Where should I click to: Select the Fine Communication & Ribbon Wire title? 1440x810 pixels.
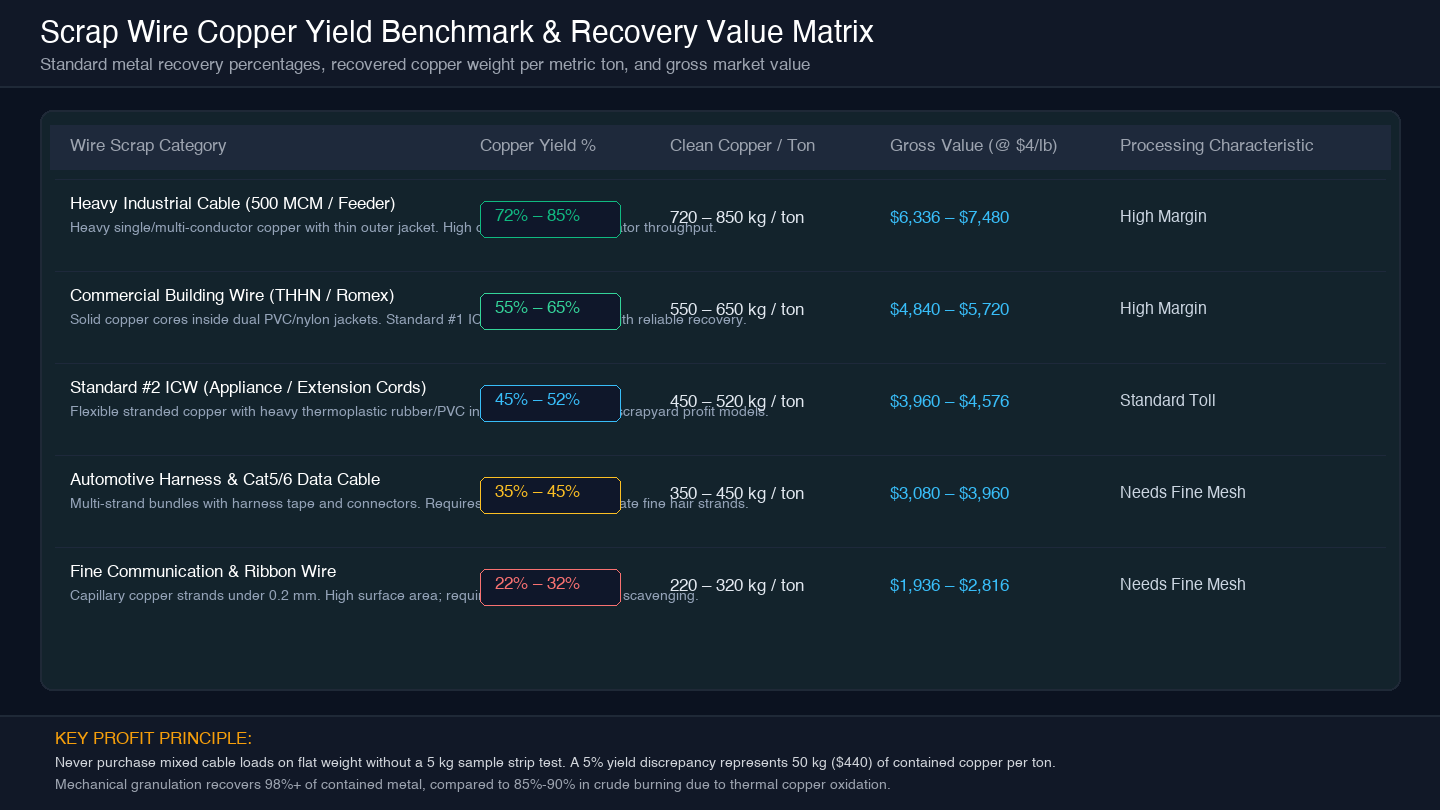(203, 572)
